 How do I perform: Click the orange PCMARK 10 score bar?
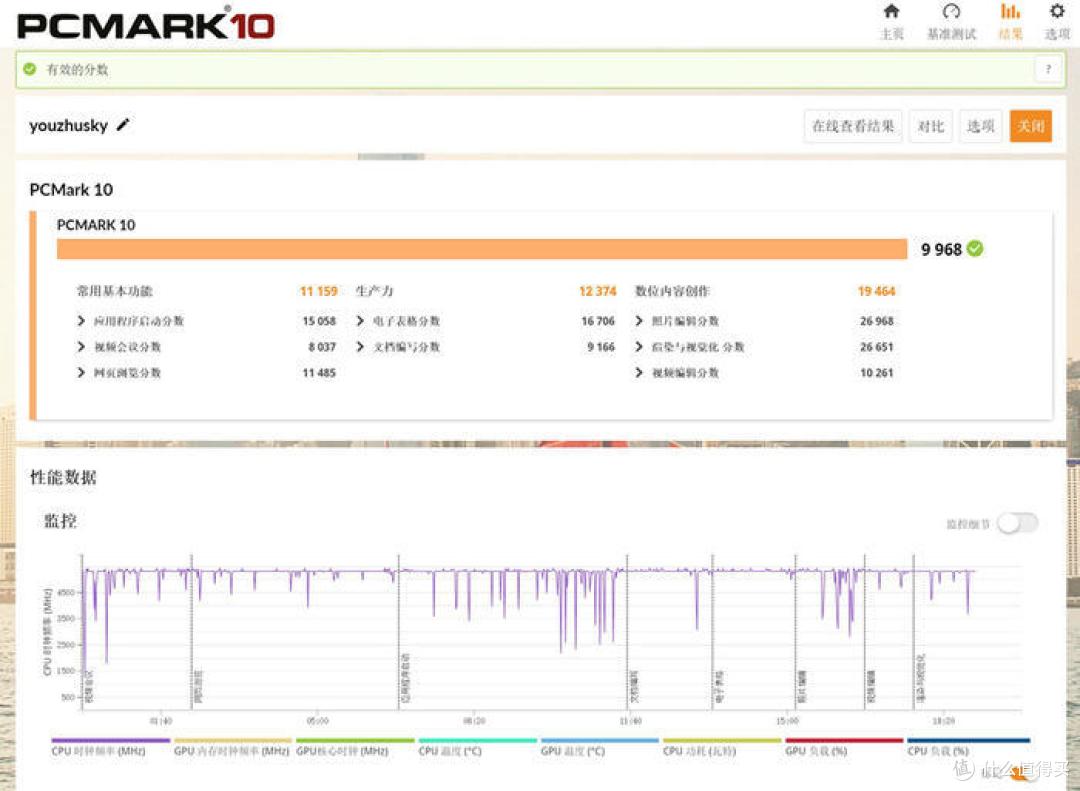pyautogui.click(x=481, y=249)
